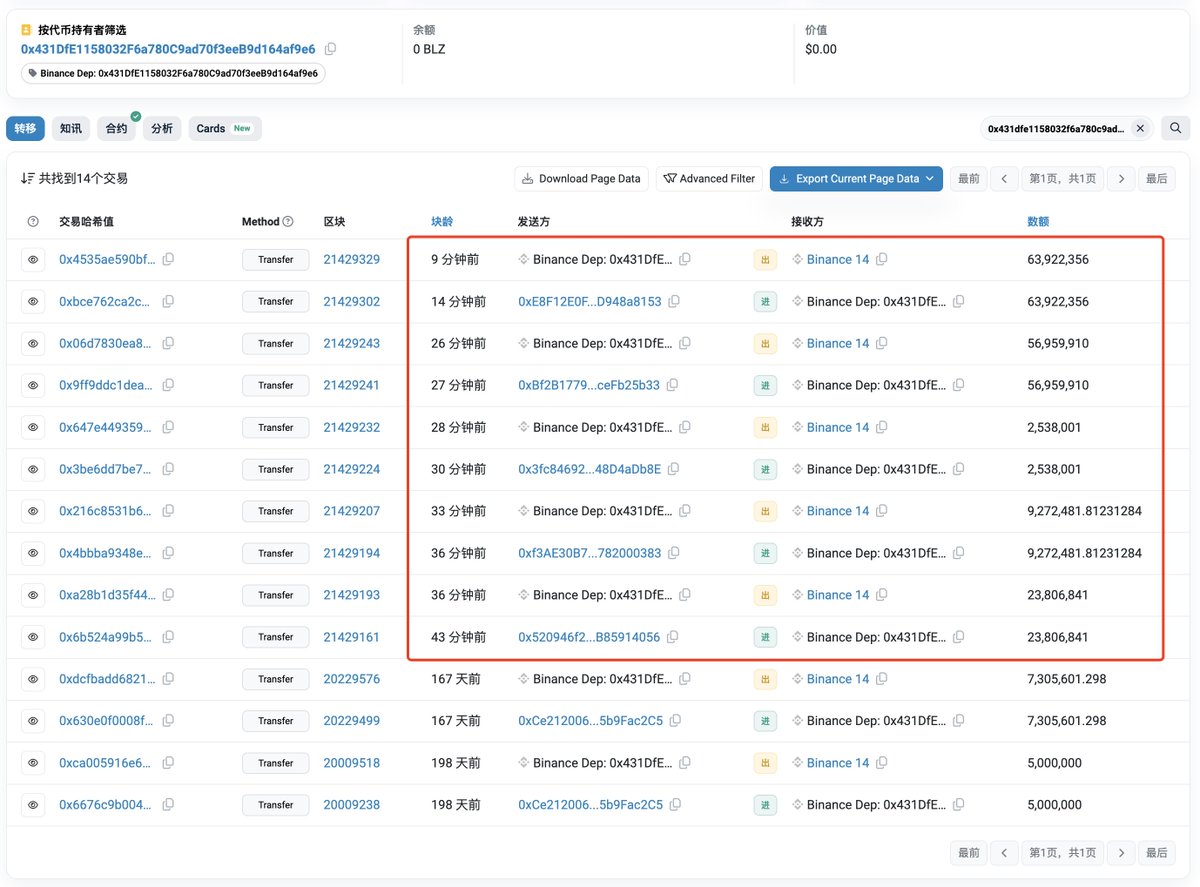Image resolution: width=1200 pixels, height=887 pixels.
Task: Open transaction hash 0xca005916e6... link
Action: 107,763
